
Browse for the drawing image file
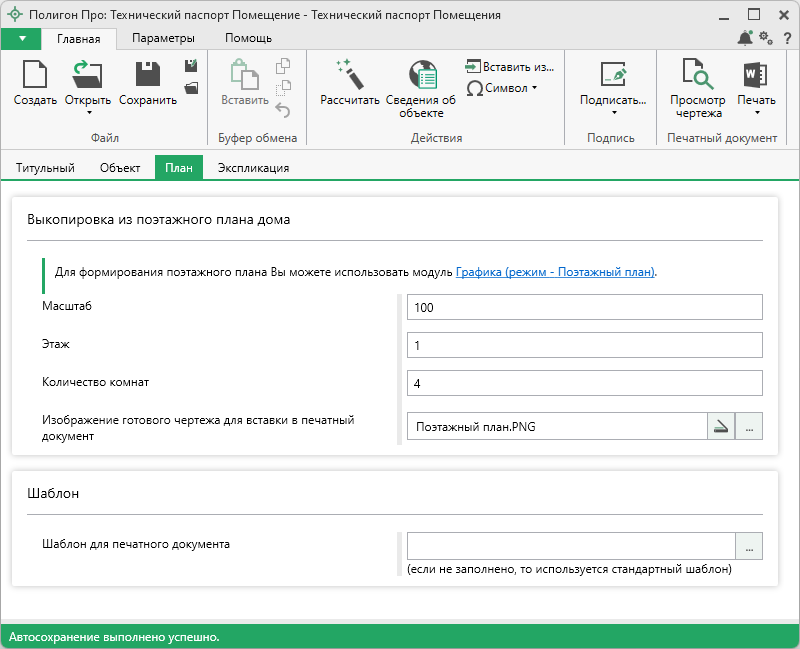[749, 427]
